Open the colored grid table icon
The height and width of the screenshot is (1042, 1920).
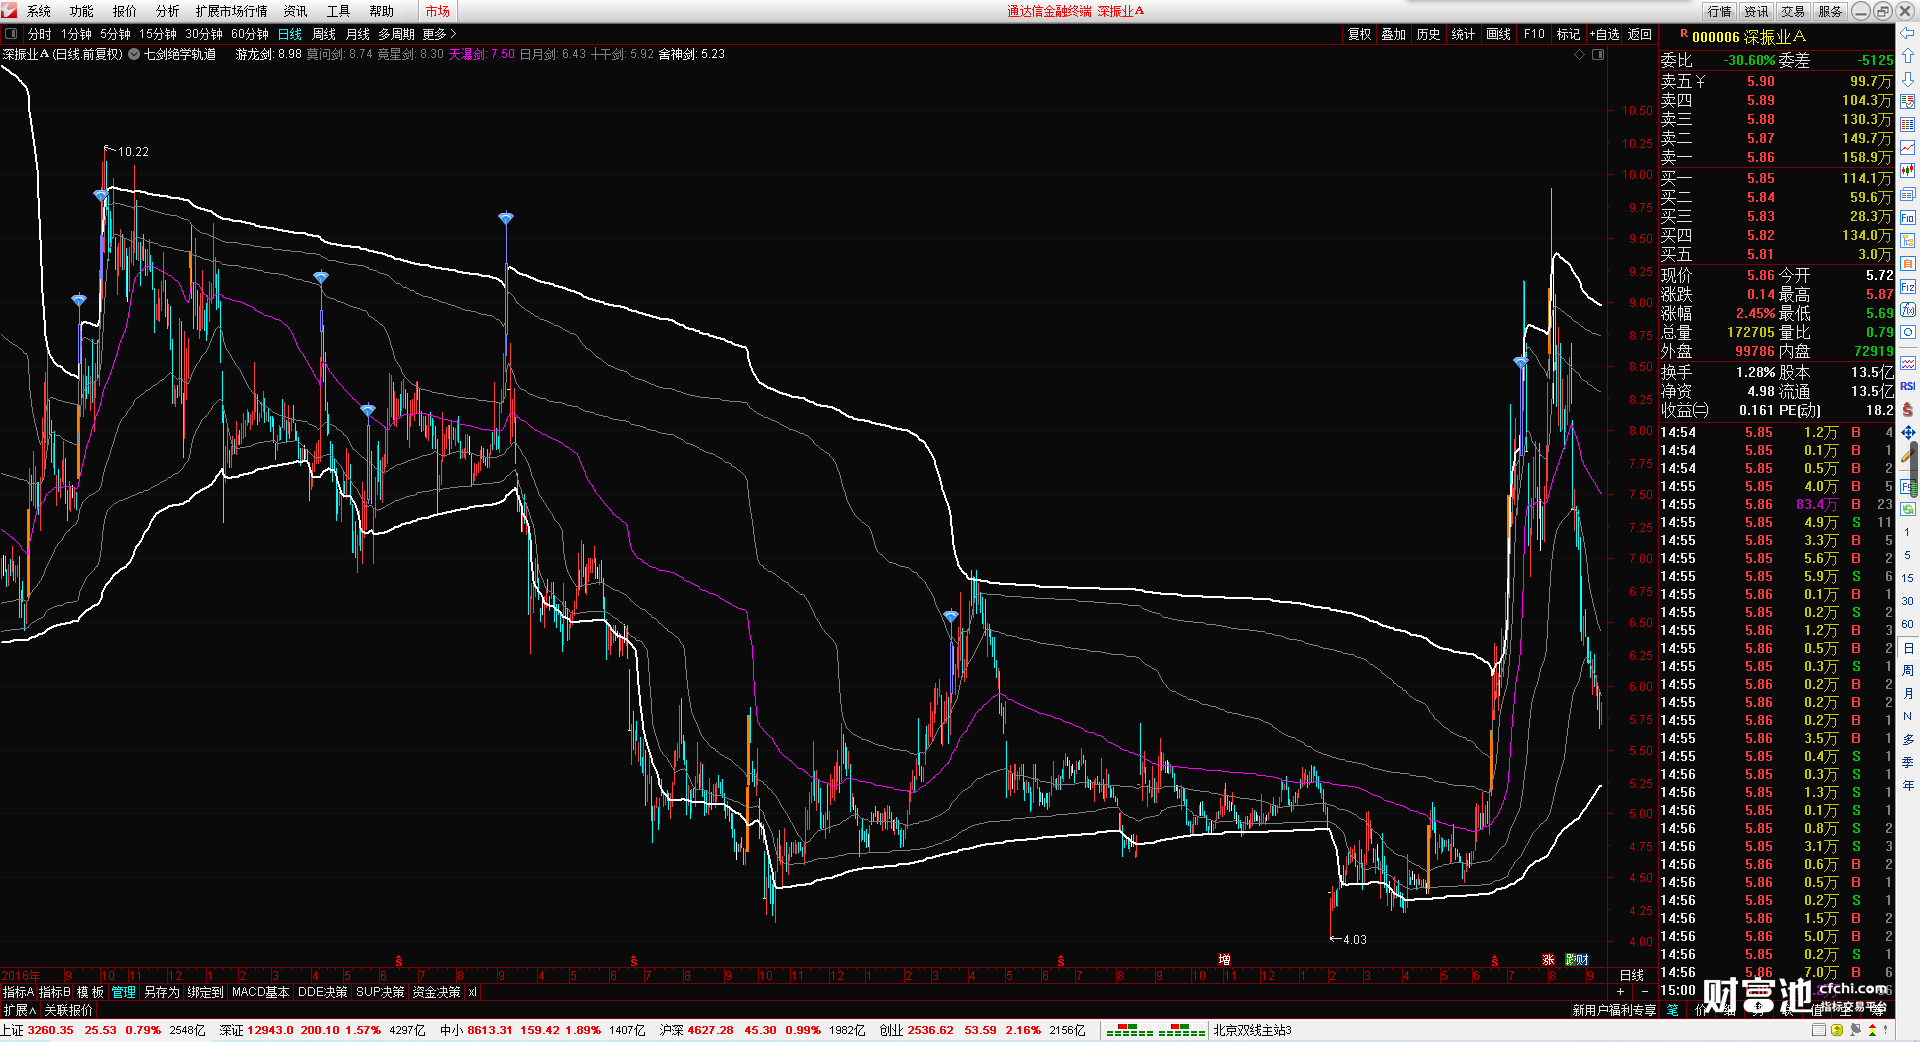1908,125
